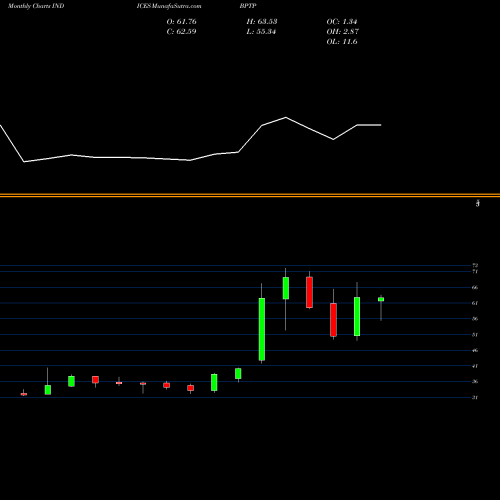This screenshot has height=500, width=500.
Task: Select the orange horizontal divider line
Action: [250, 195]
